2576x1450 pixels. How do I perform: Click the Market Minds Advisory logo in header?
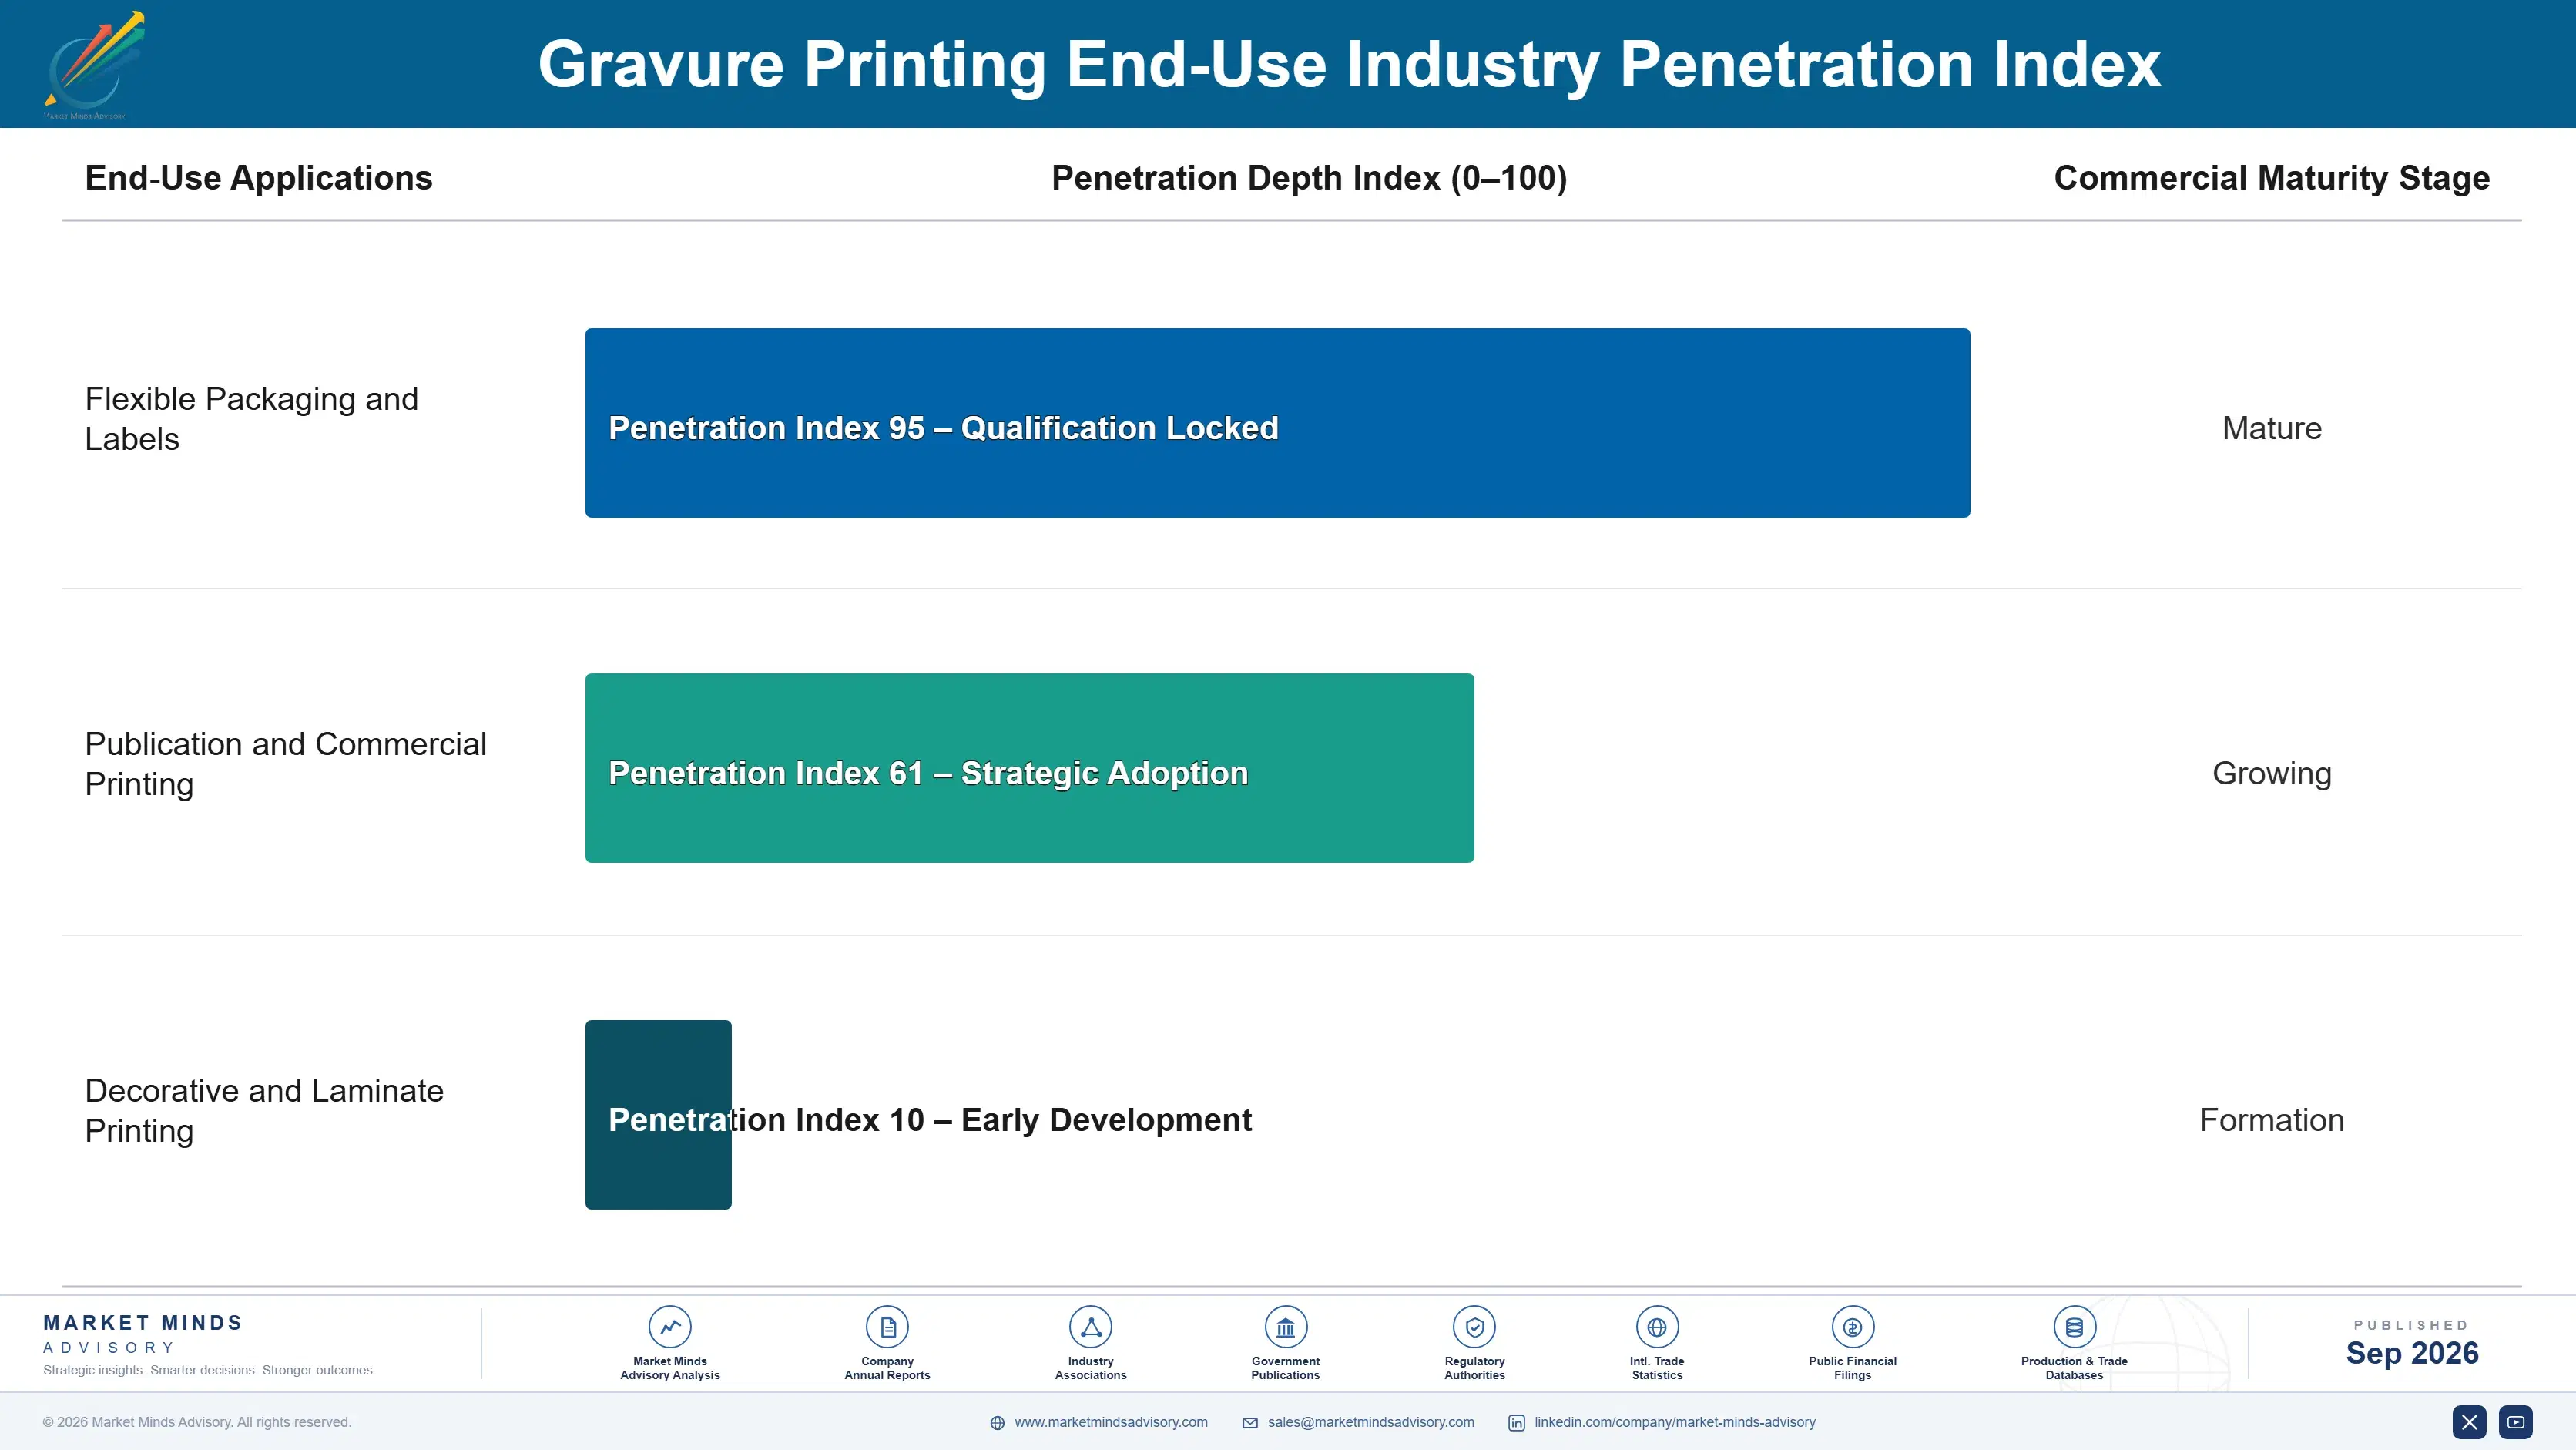click(x=95, y=65)
